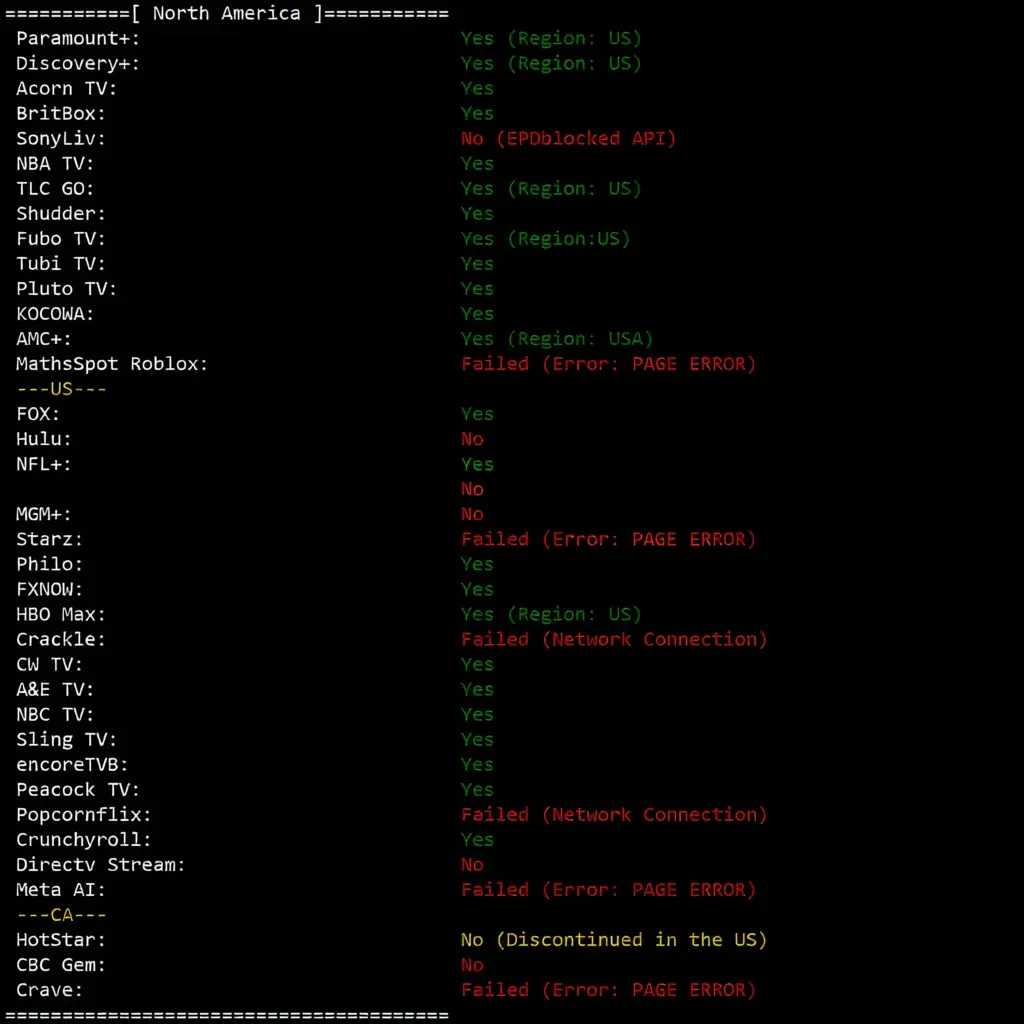Click Crave 'Failed (Error: PAGE ERROR)' result

pyautogui.click(x=608, y=990)
